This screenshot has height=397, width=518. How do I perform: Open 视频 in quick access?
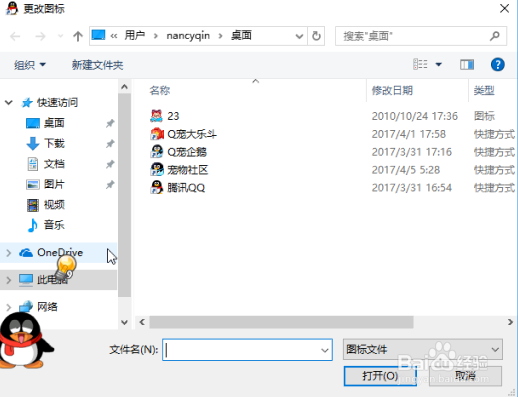(x=54, y=204)
